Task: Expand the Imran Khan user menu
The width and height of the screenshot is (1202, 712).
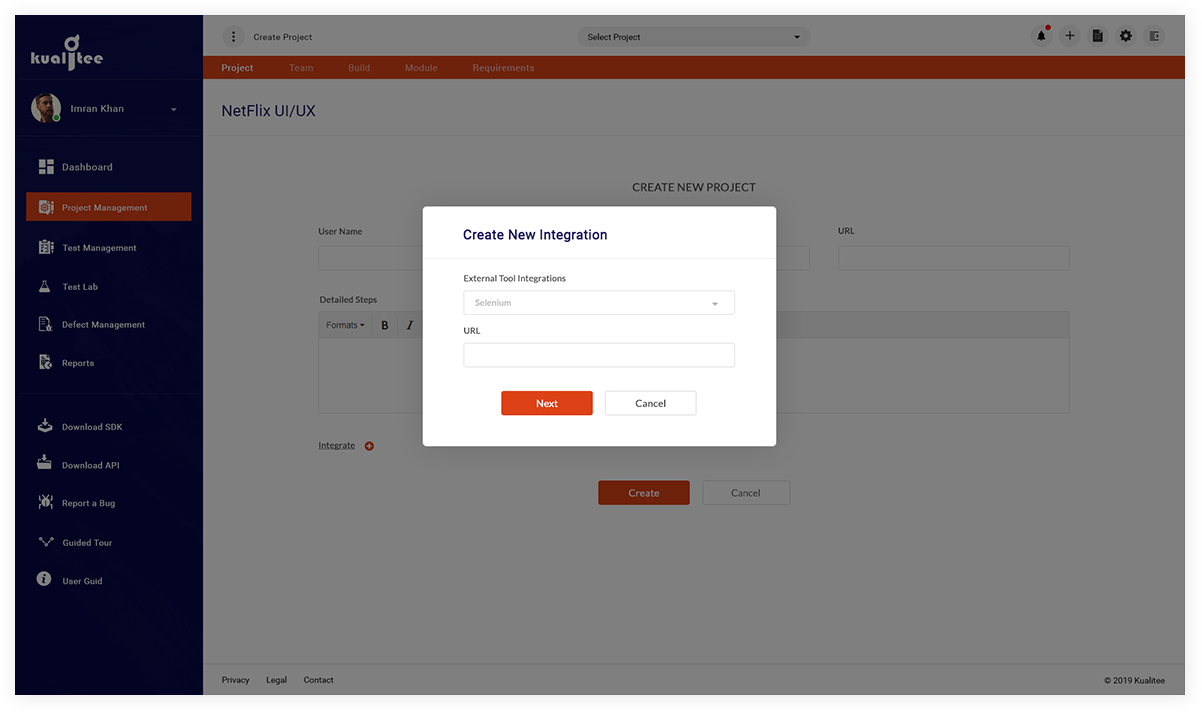Action: (174, 109)
